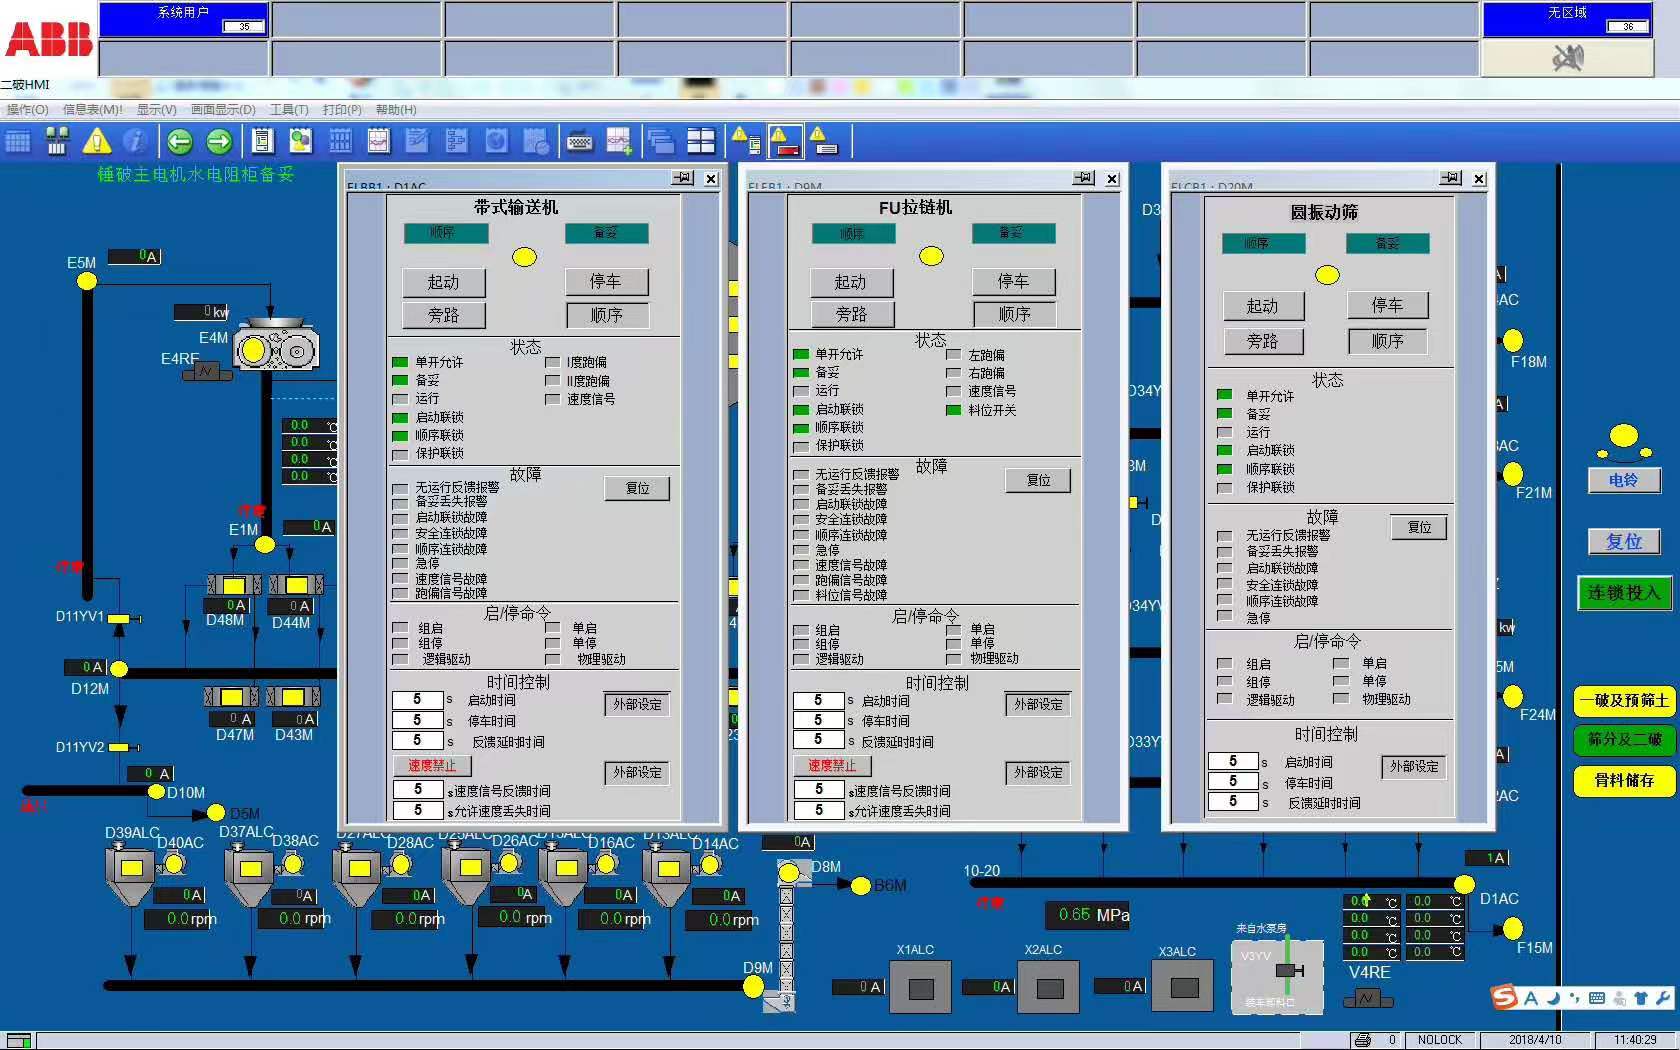
Task: Click 速度禁止 button in 带式输送机 panel
Action: (432, 766)
